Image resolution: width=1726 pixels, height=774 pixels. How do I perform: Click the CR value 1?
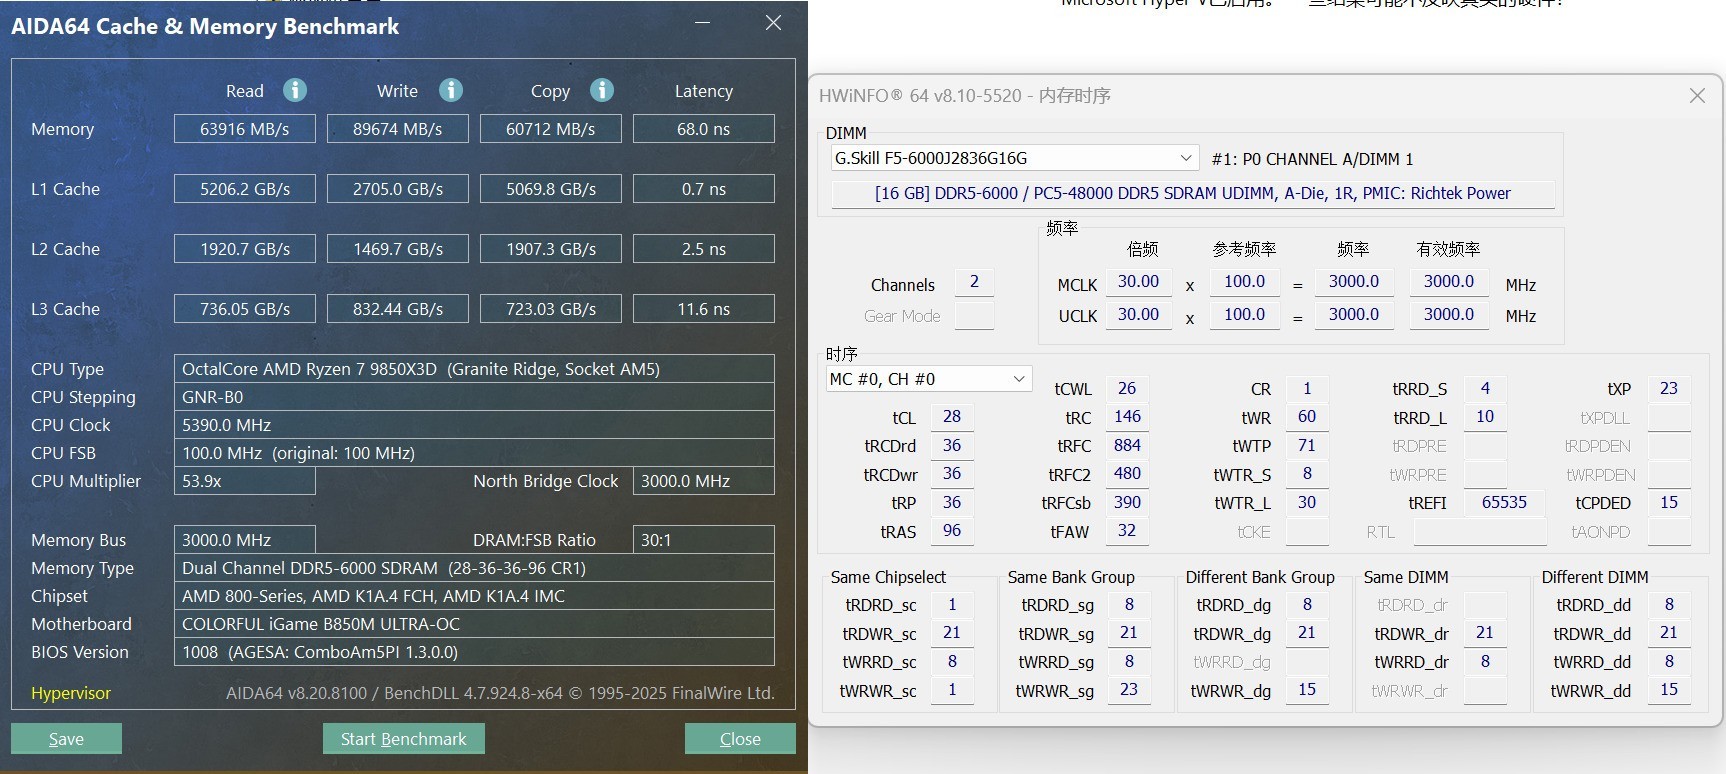(x=1307, y=389)
